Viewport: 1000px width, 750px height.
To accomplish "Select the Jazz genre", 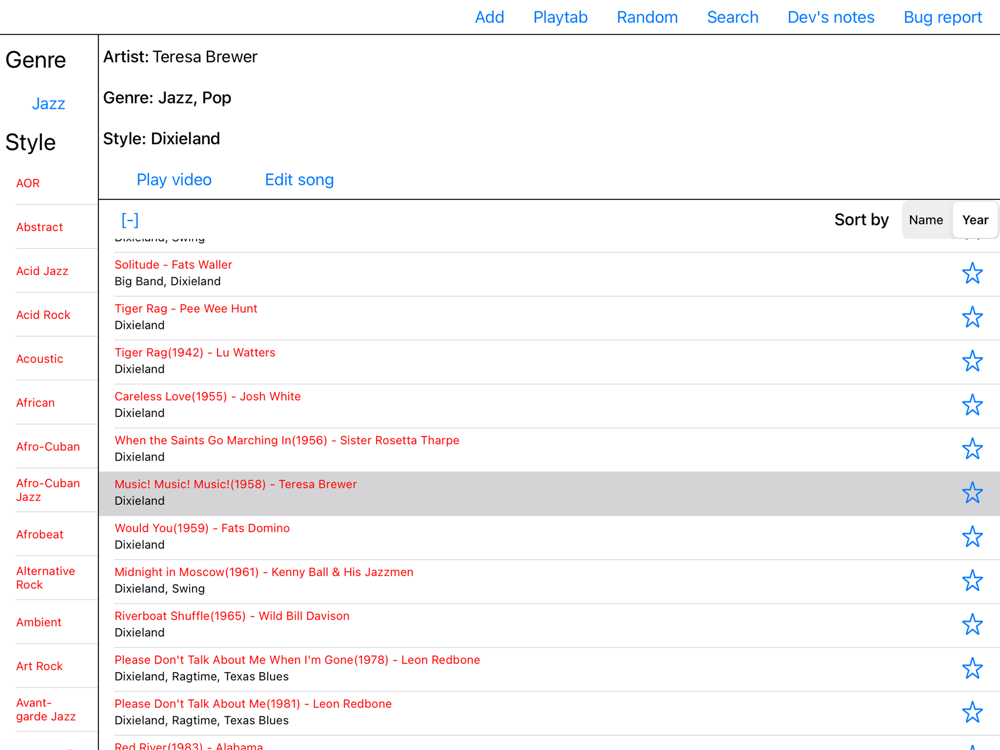I will coord(48,103).
